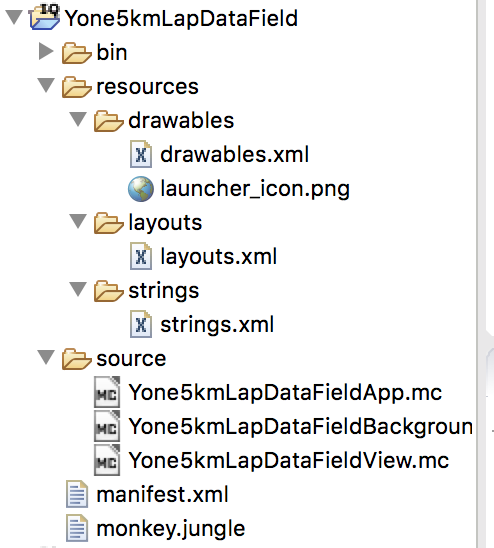Screen dimensions: 494x548
Task: Select launcher_icon.png file name
Action: coord(255,189)
